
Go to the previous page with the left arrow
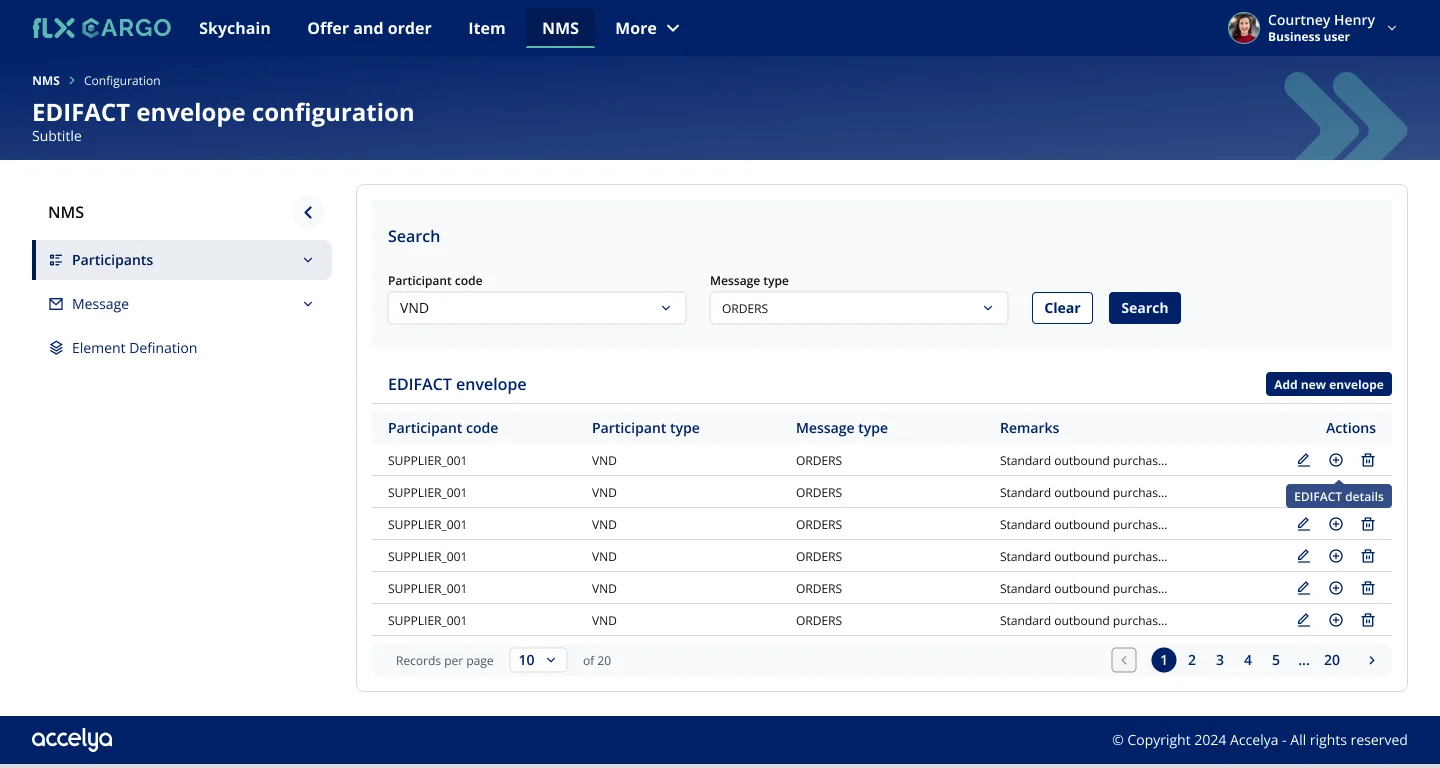pos(1124,660)
